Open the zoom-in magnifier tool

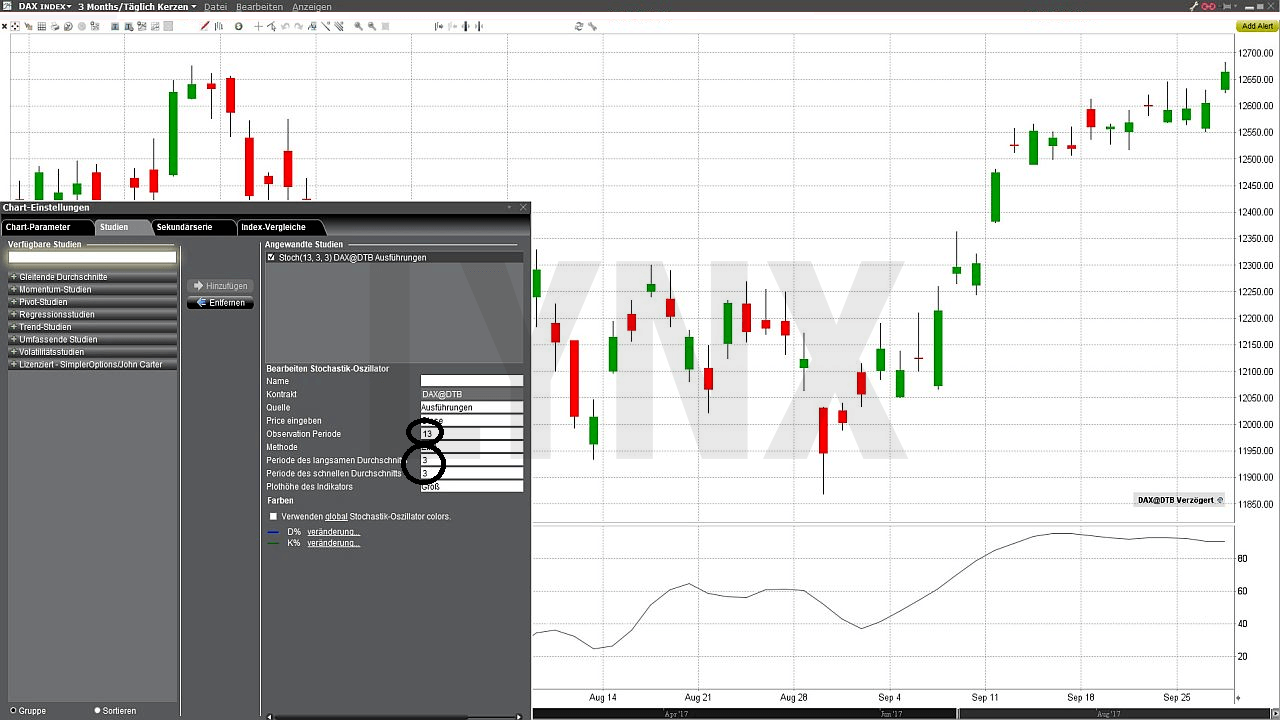click(x=357, y=26)
